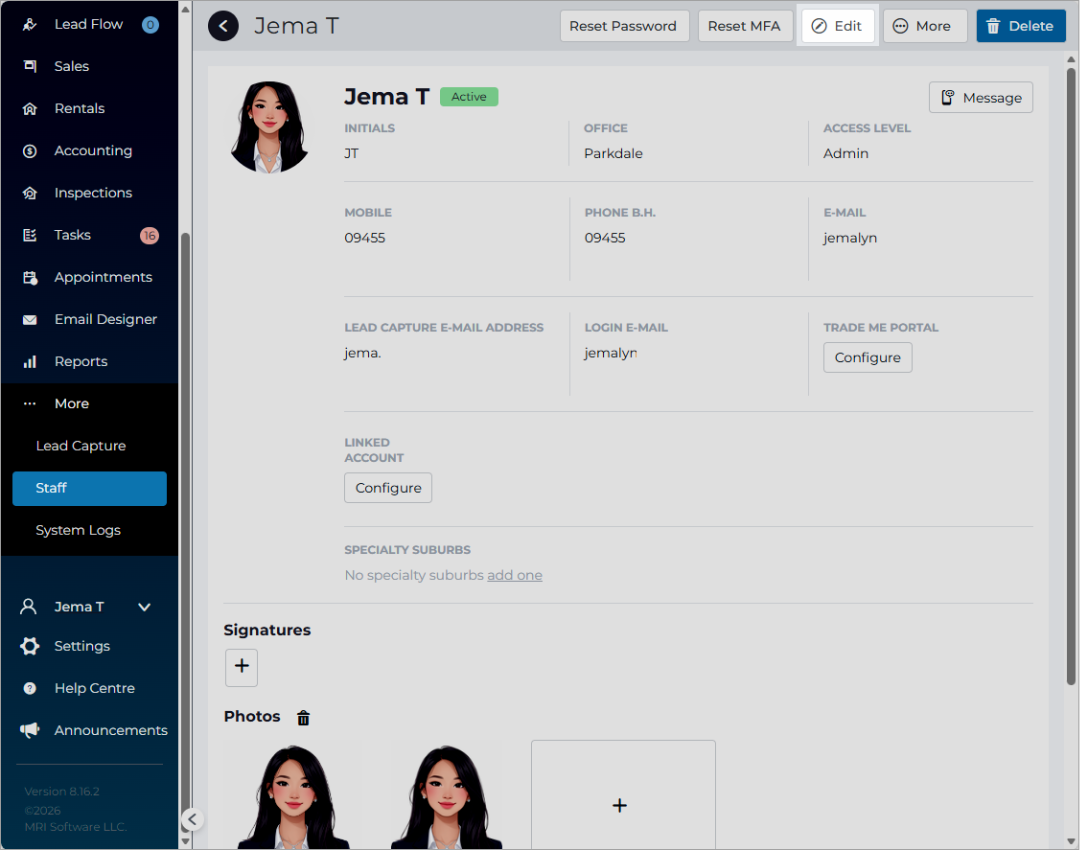
Task: Open the More actions dropdown in header
Action: point(925,26)
